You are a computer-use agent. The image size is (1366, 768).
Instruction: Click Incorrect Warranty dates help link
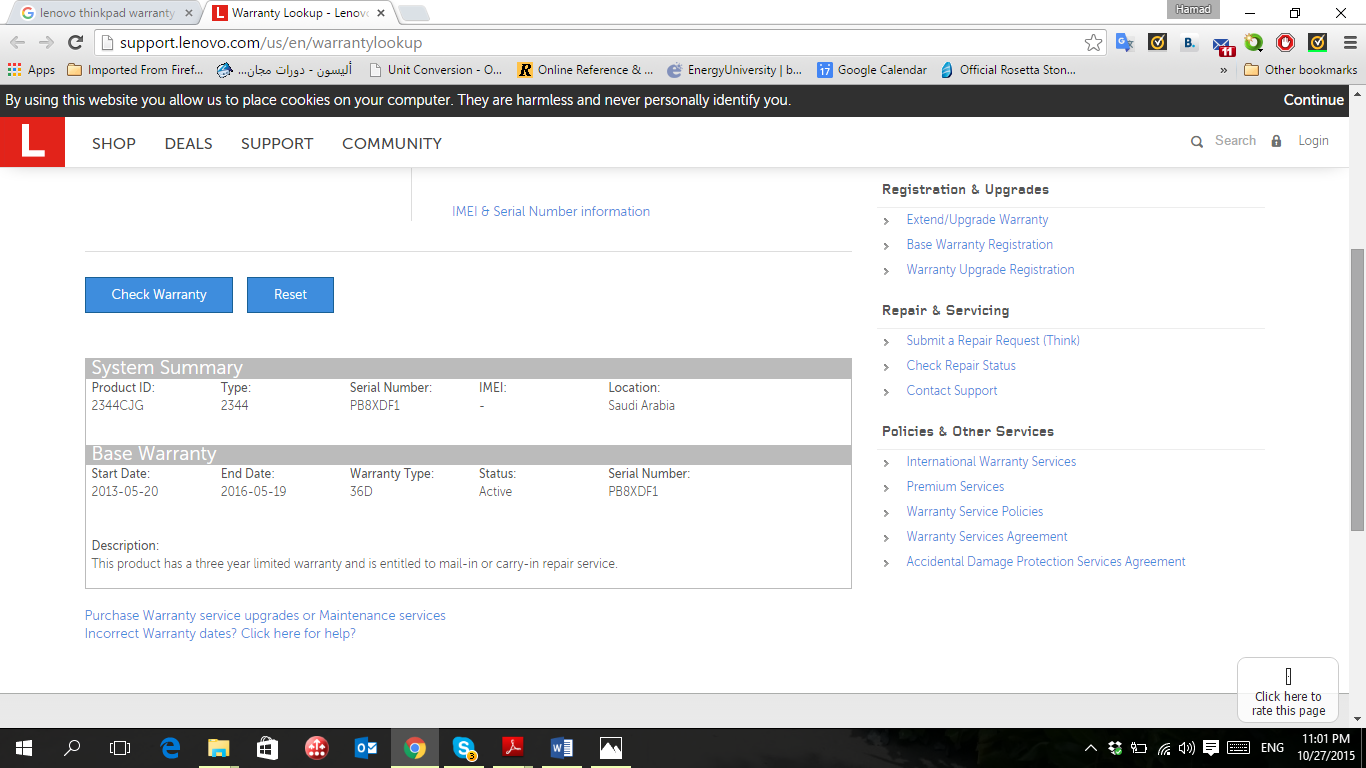pyautogui.click(x=220, y=633)
